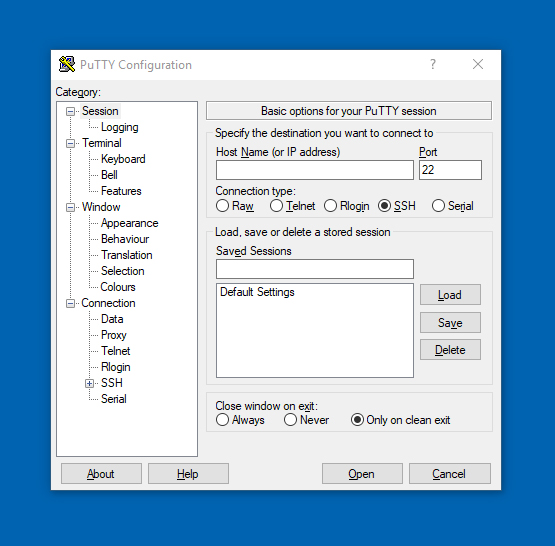Screen dimensions: 555x546
Task: Select the Telnet connection type
Action: pos(276,206)
